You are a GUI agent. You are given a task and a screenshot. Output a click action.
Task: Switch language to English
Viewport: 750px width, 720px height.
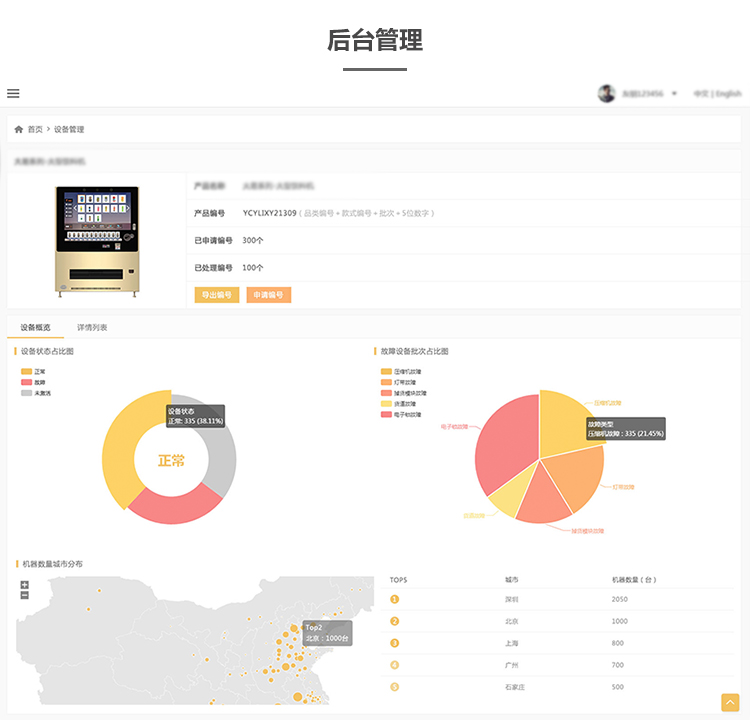click(728, 93)
